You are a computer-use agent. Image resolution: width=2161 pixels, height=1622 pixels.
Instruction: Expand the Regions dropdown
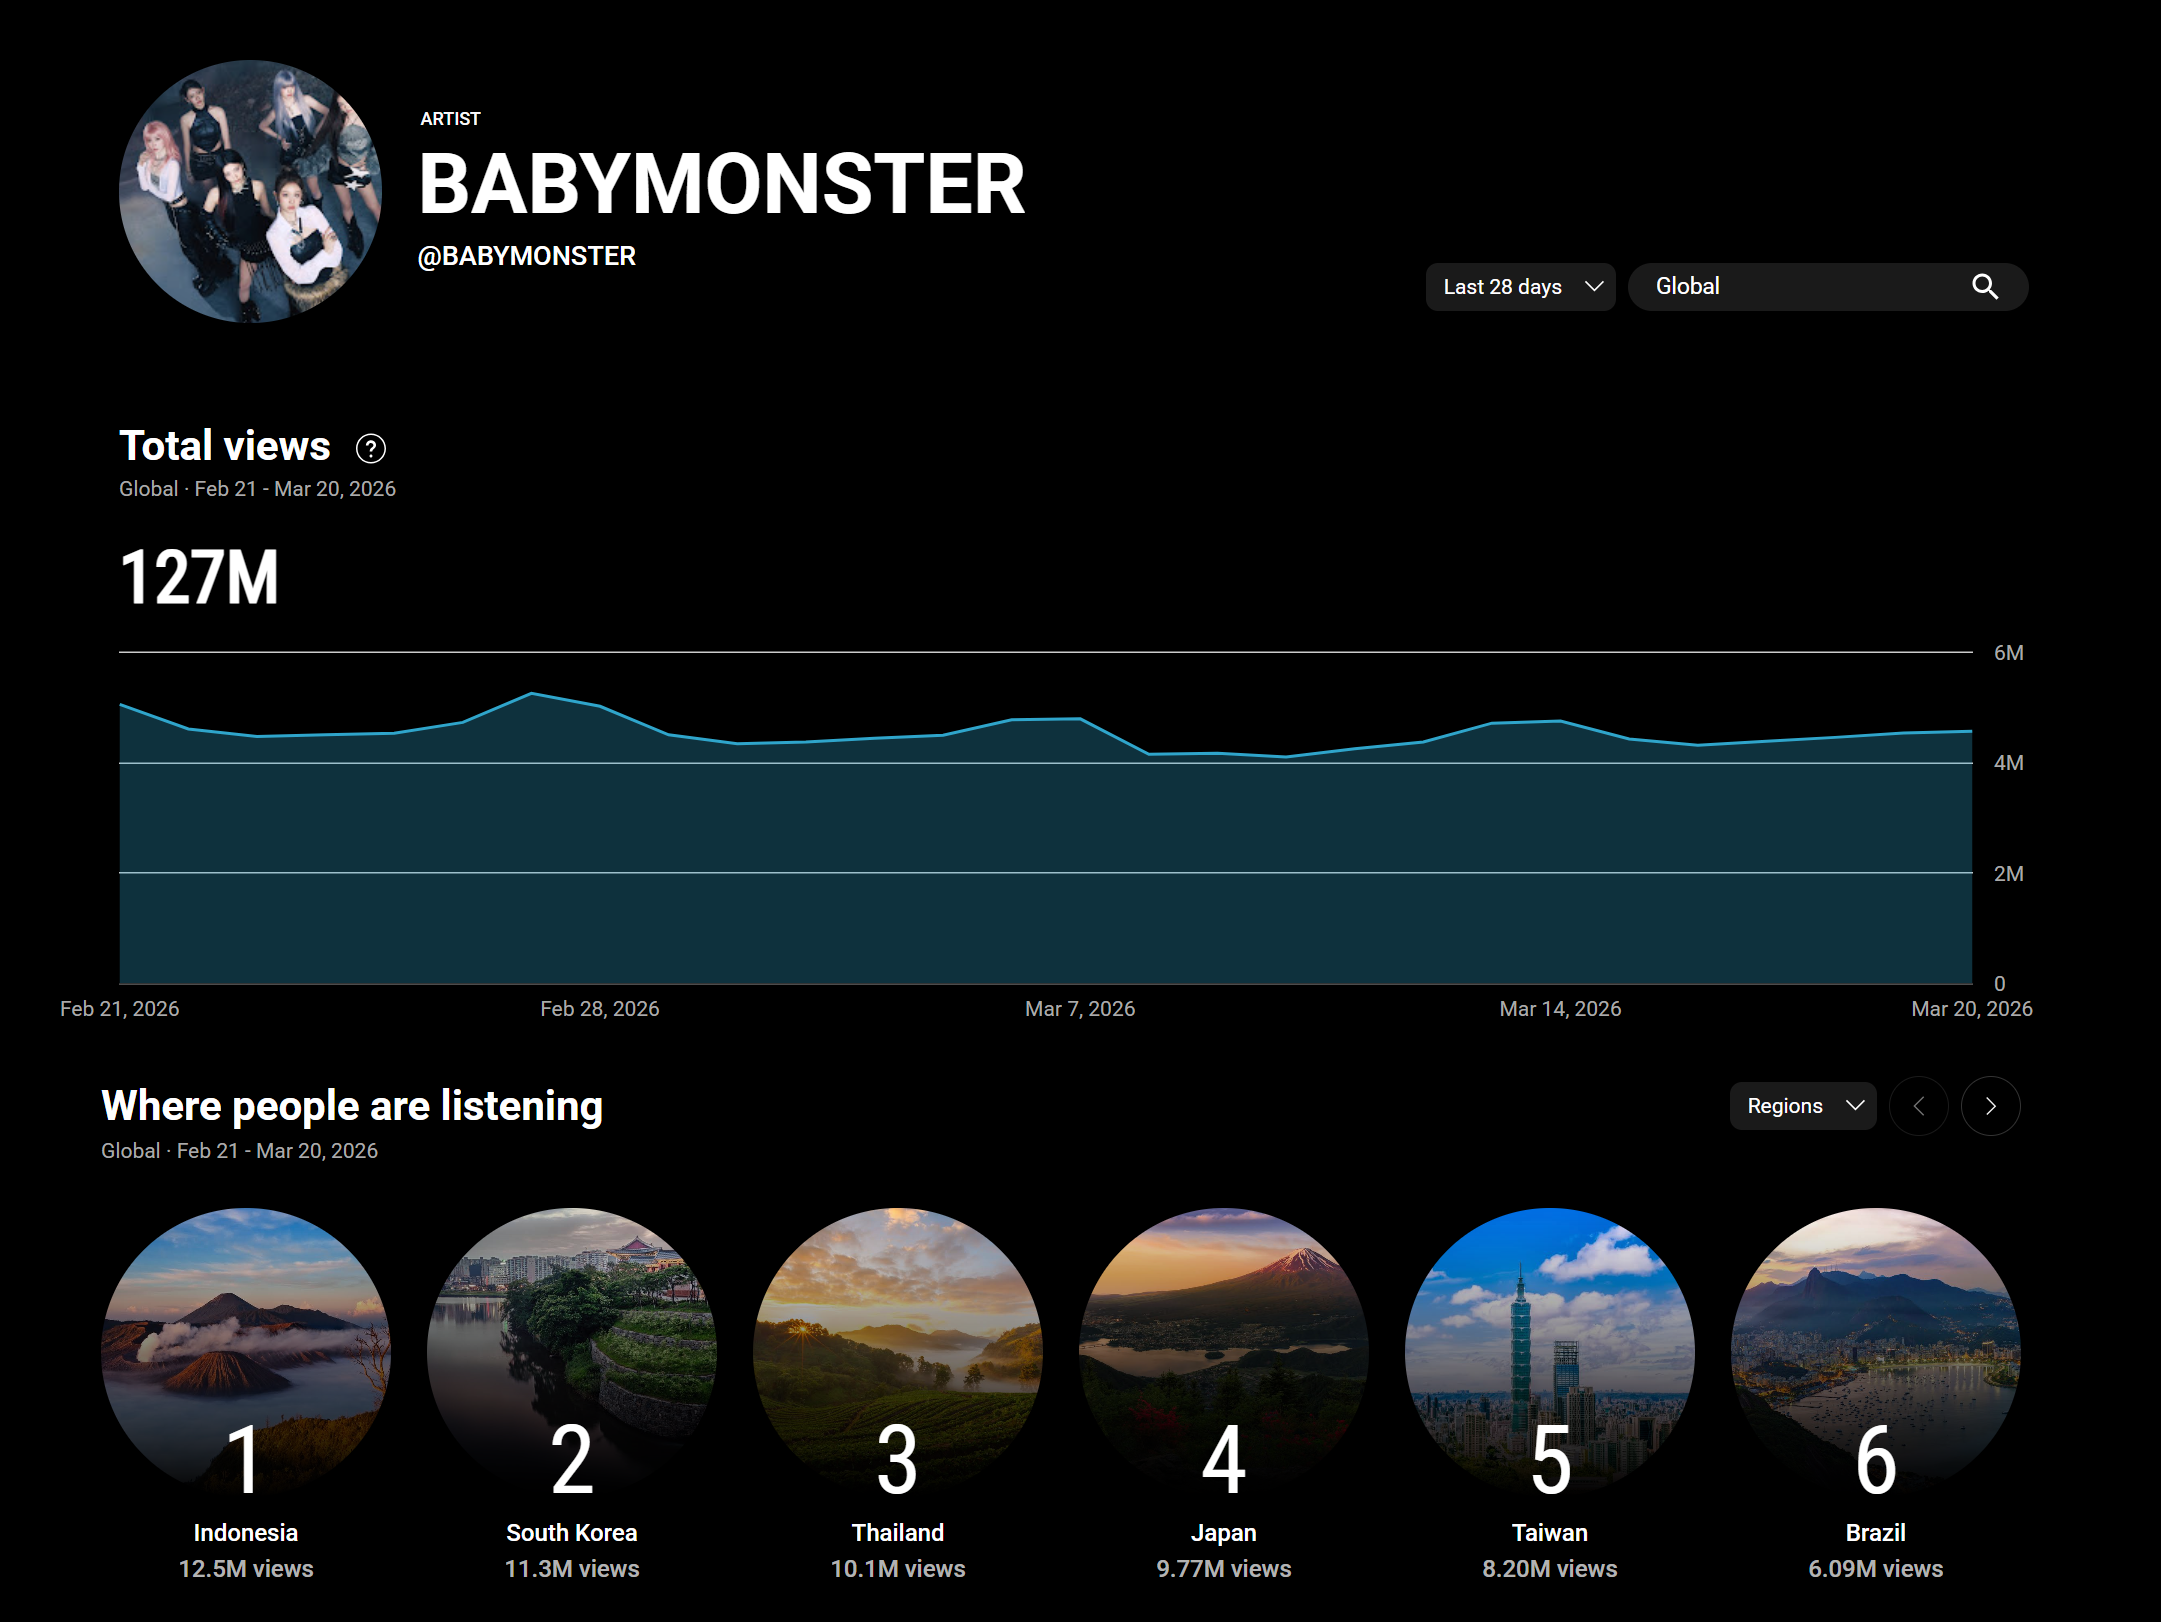click(x=1802, y=1106)
